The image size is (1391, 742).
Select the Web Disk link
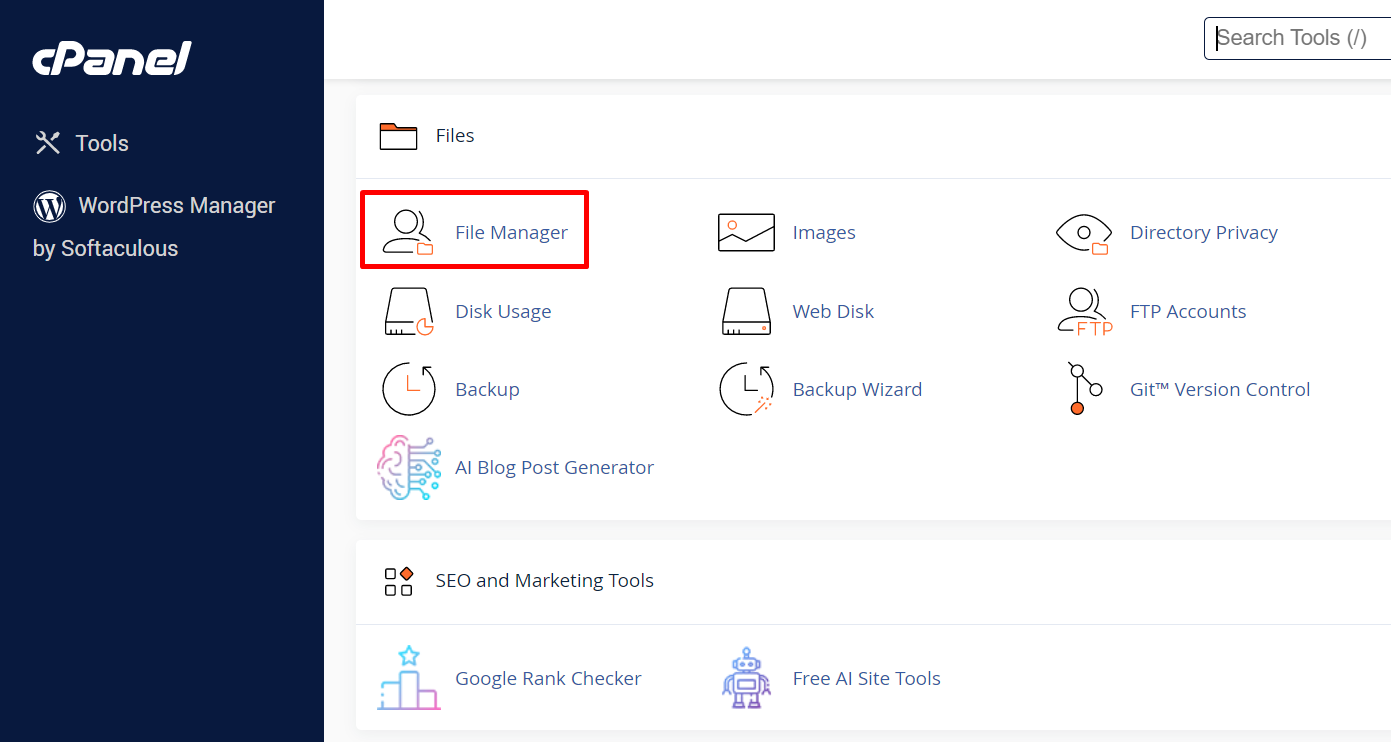[x=833, y=311]
